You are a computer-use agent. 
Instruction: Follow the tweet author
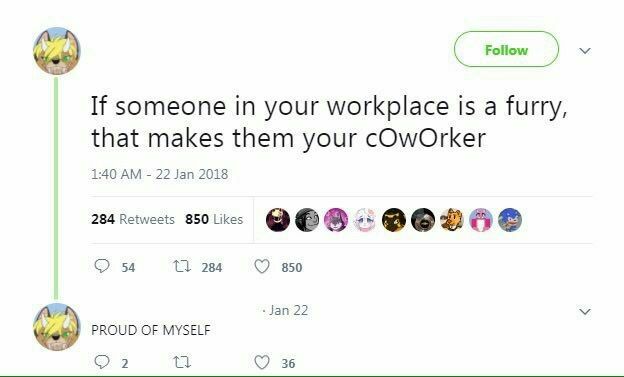pyautogui.click(x=506, y=49)
